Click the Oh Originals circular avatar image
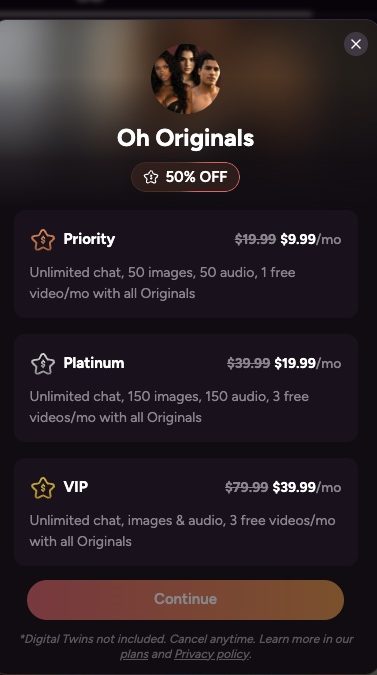Screen dimensions: 377x675 point(185,79)
